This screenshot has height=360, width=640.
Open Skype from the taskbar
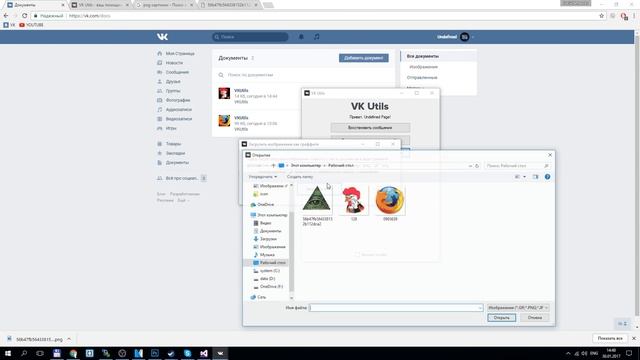point(187,353)
